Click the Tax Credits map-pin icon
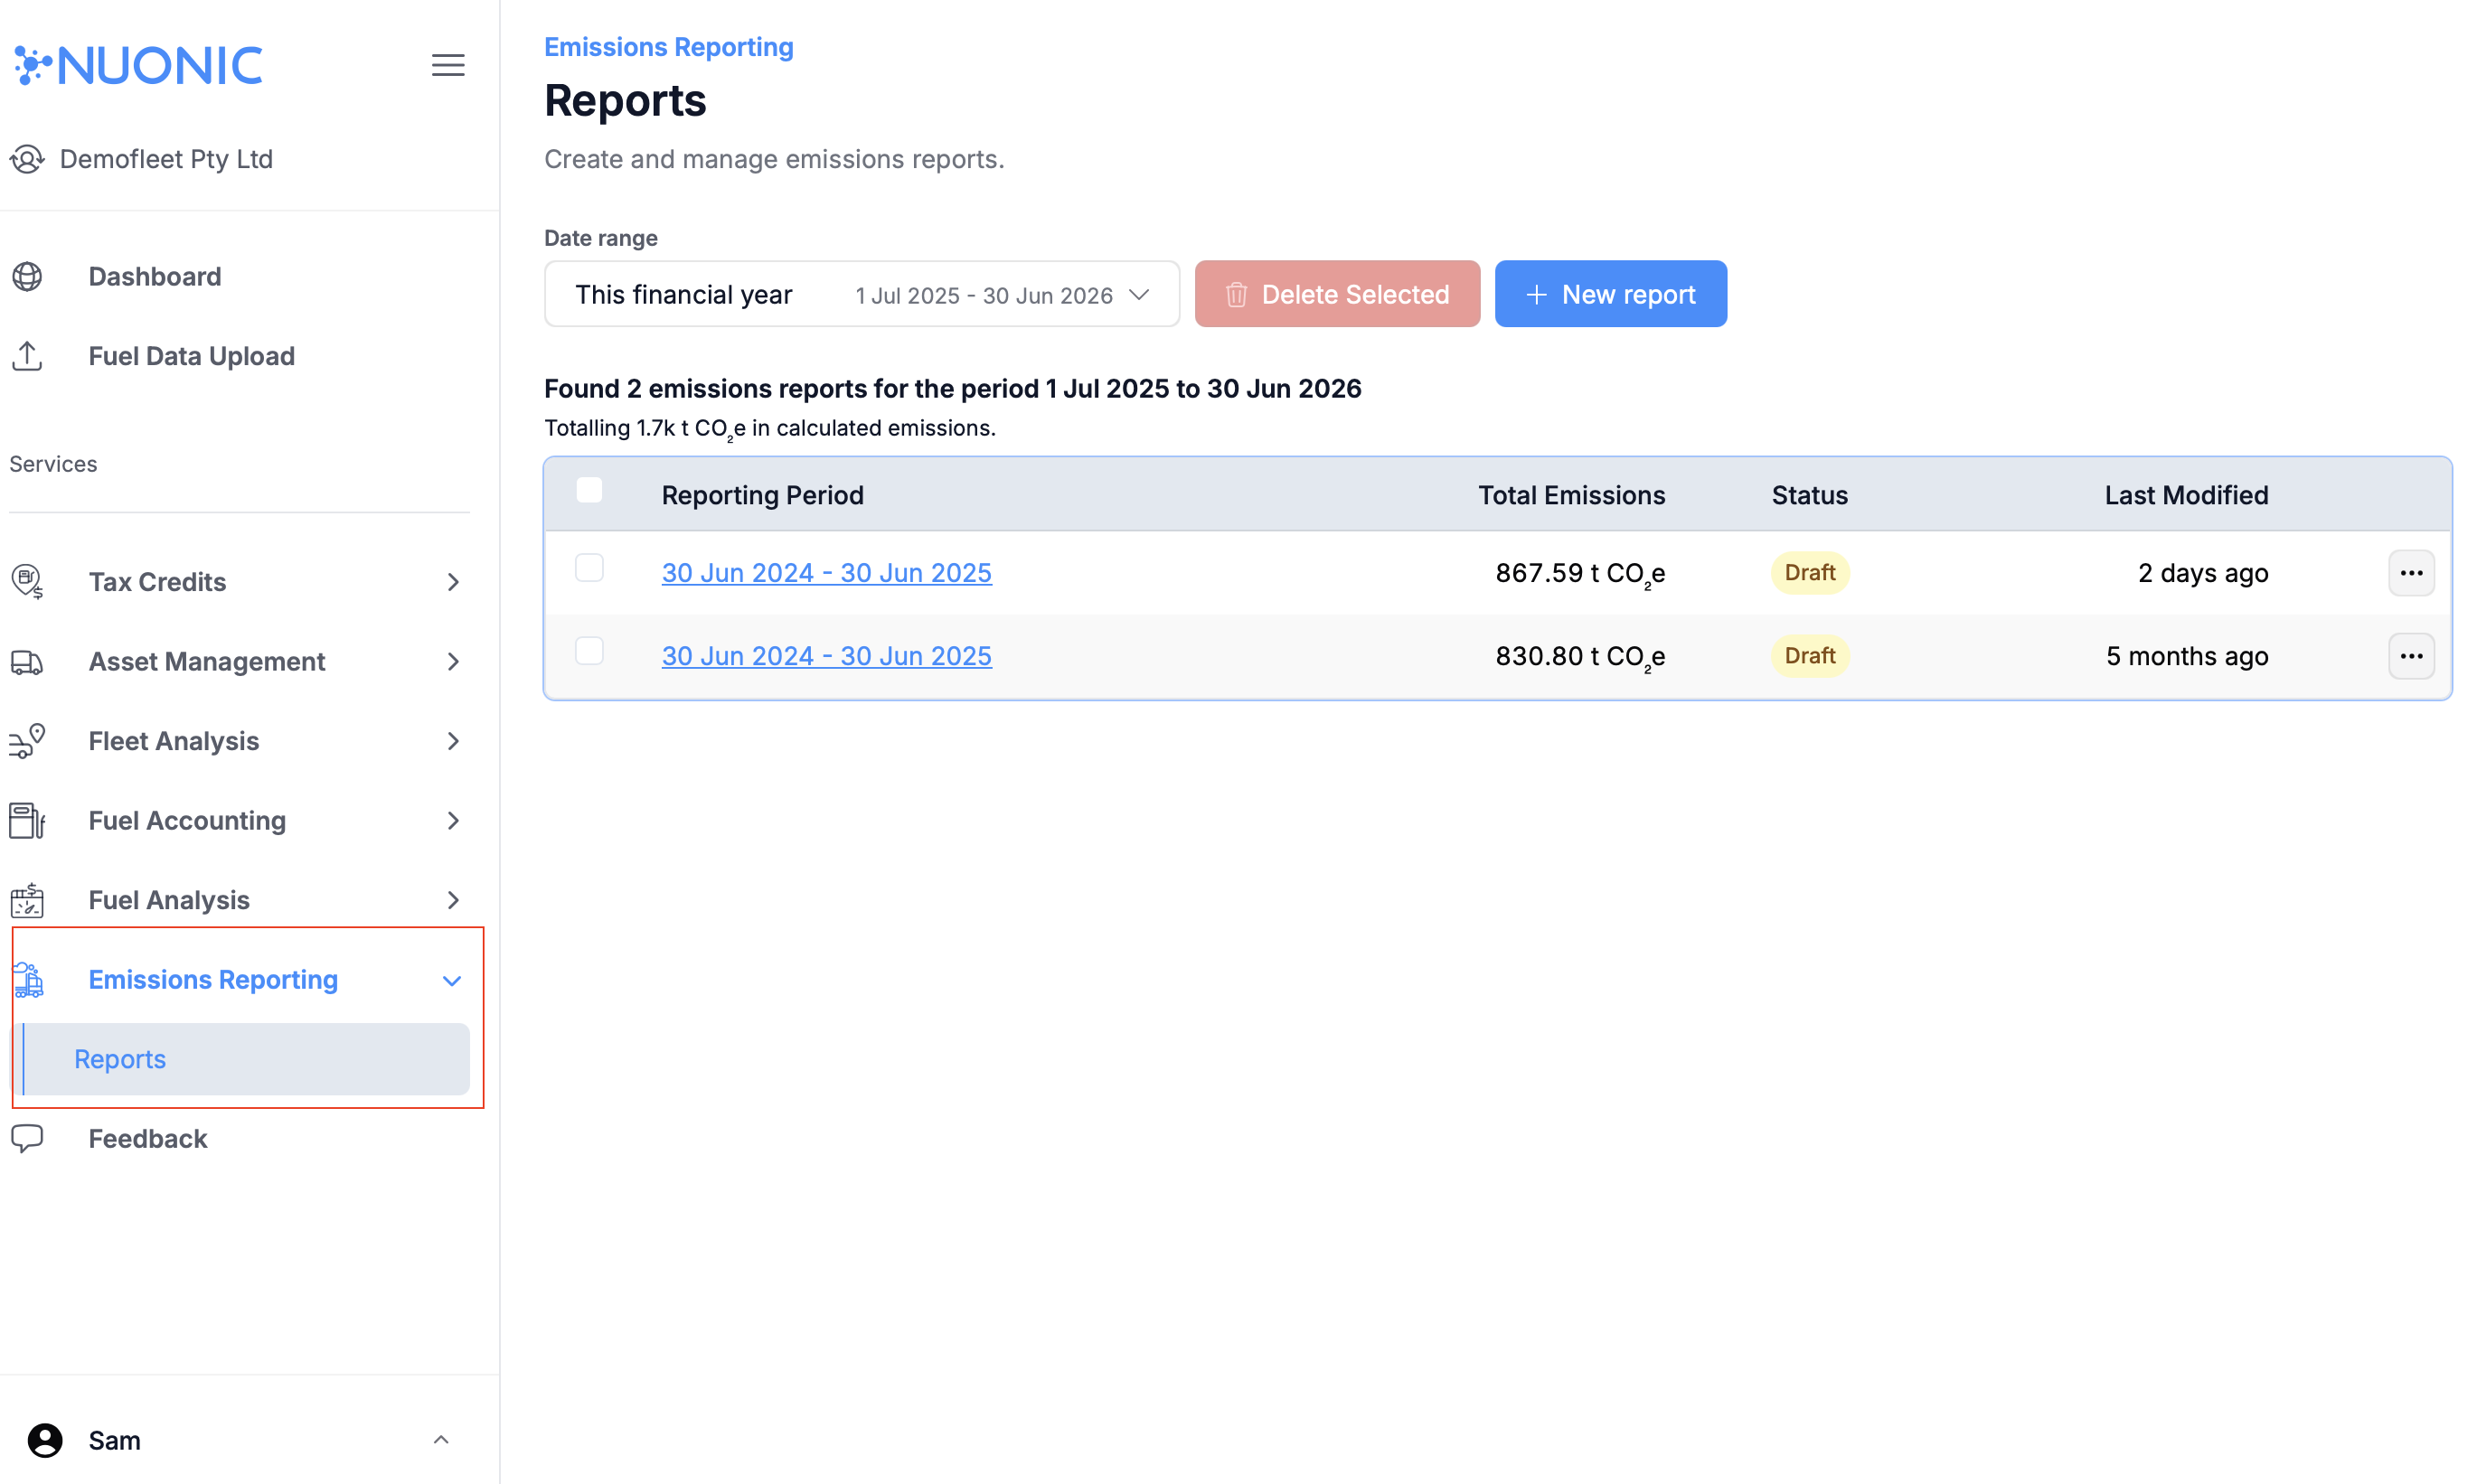2477x1484 pixels. click(27, 582)
